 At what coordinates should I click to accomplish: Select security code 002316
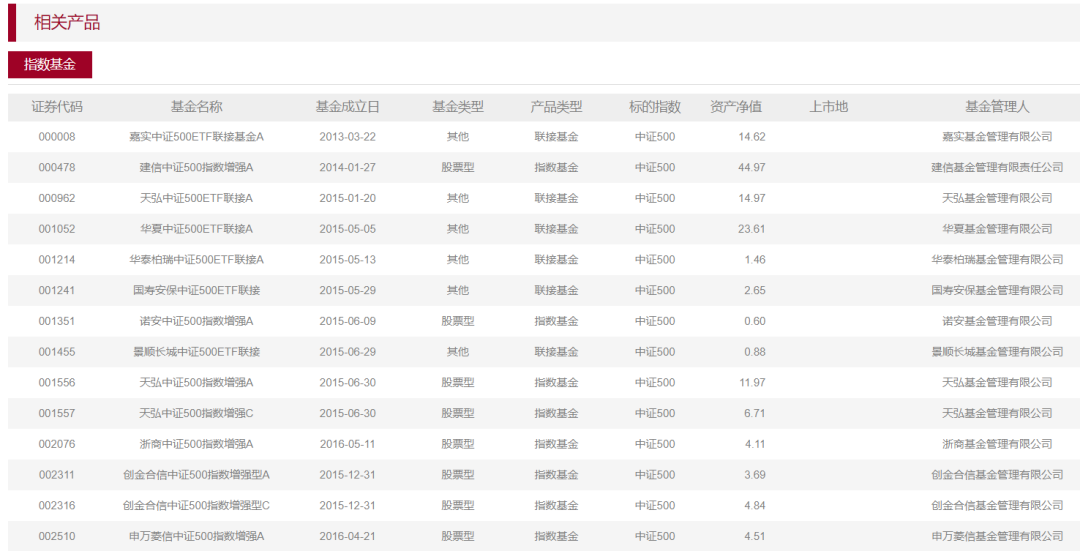point(57,506)
